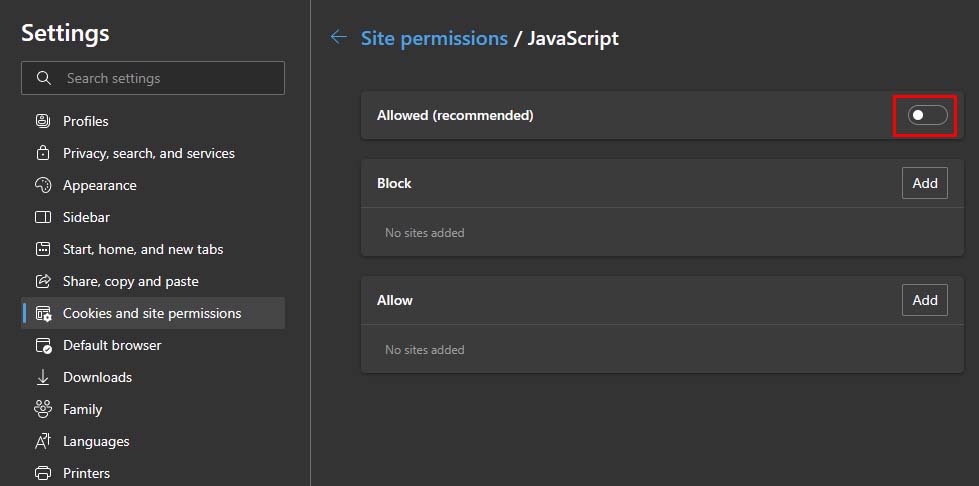The height and width of the screenshot is (486, 979).
Task: Open Privacy, search, and services settings
Action: tap(153, 153)
